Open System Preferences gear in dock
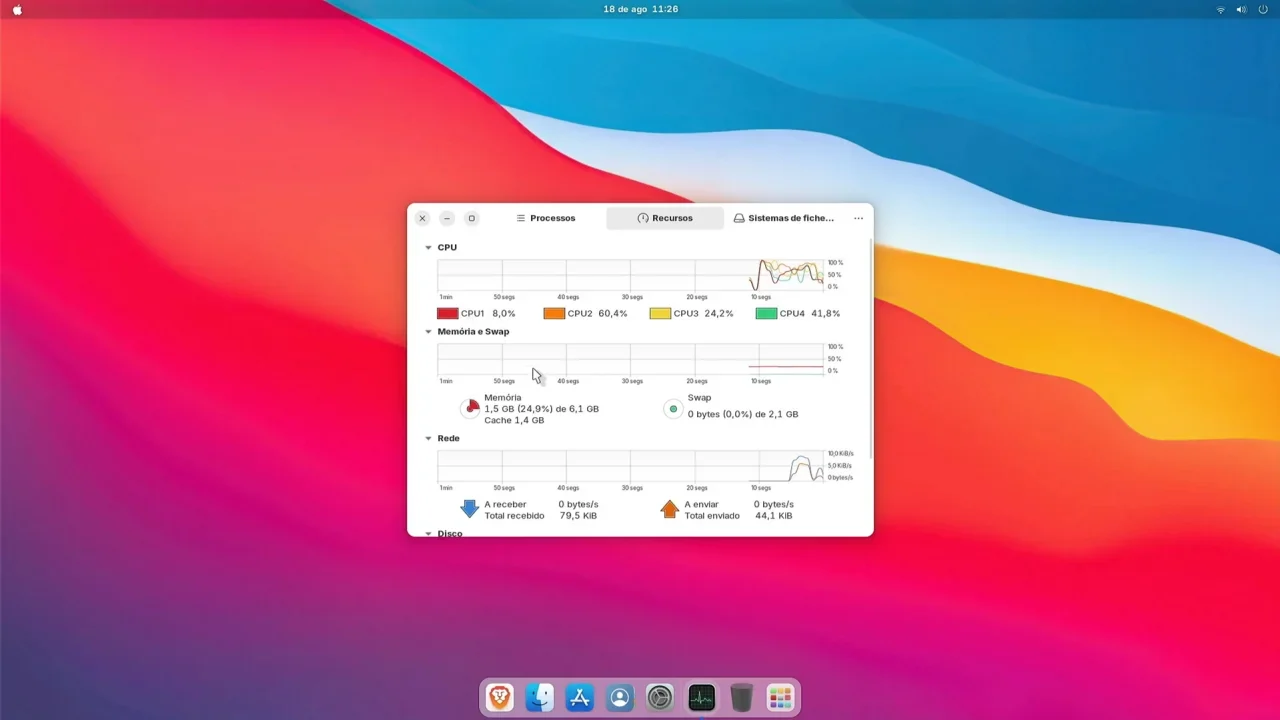 click(x=660, y=697)
